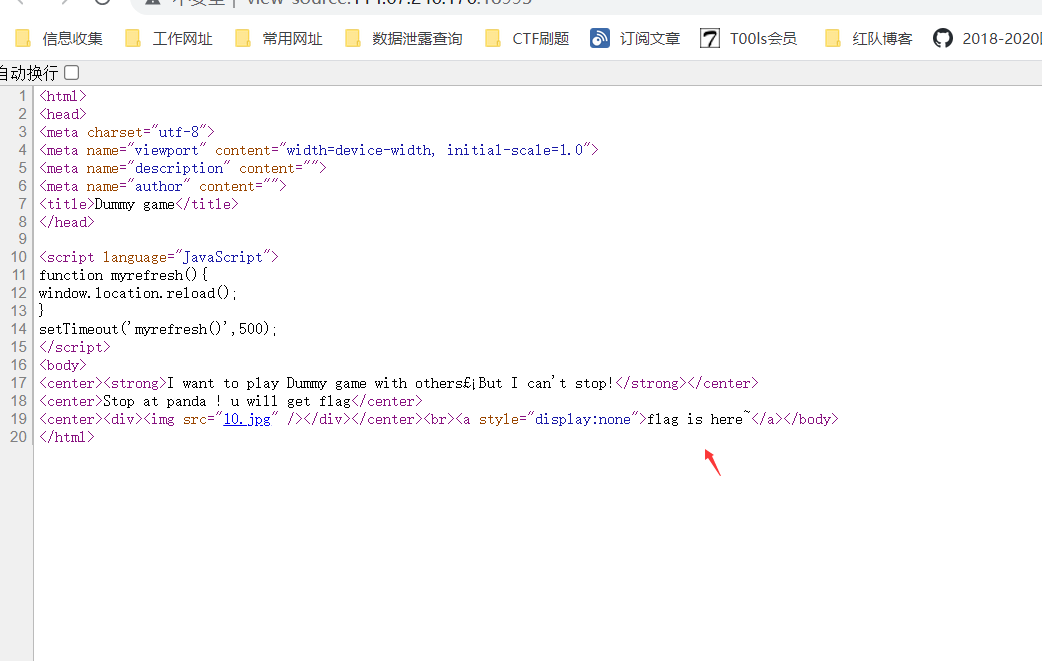Image resolution: width=1042 pixels, height=661 pixels.
Task: Open the 常用网址 bookmark folder
Action: click(x=279, y=39)
